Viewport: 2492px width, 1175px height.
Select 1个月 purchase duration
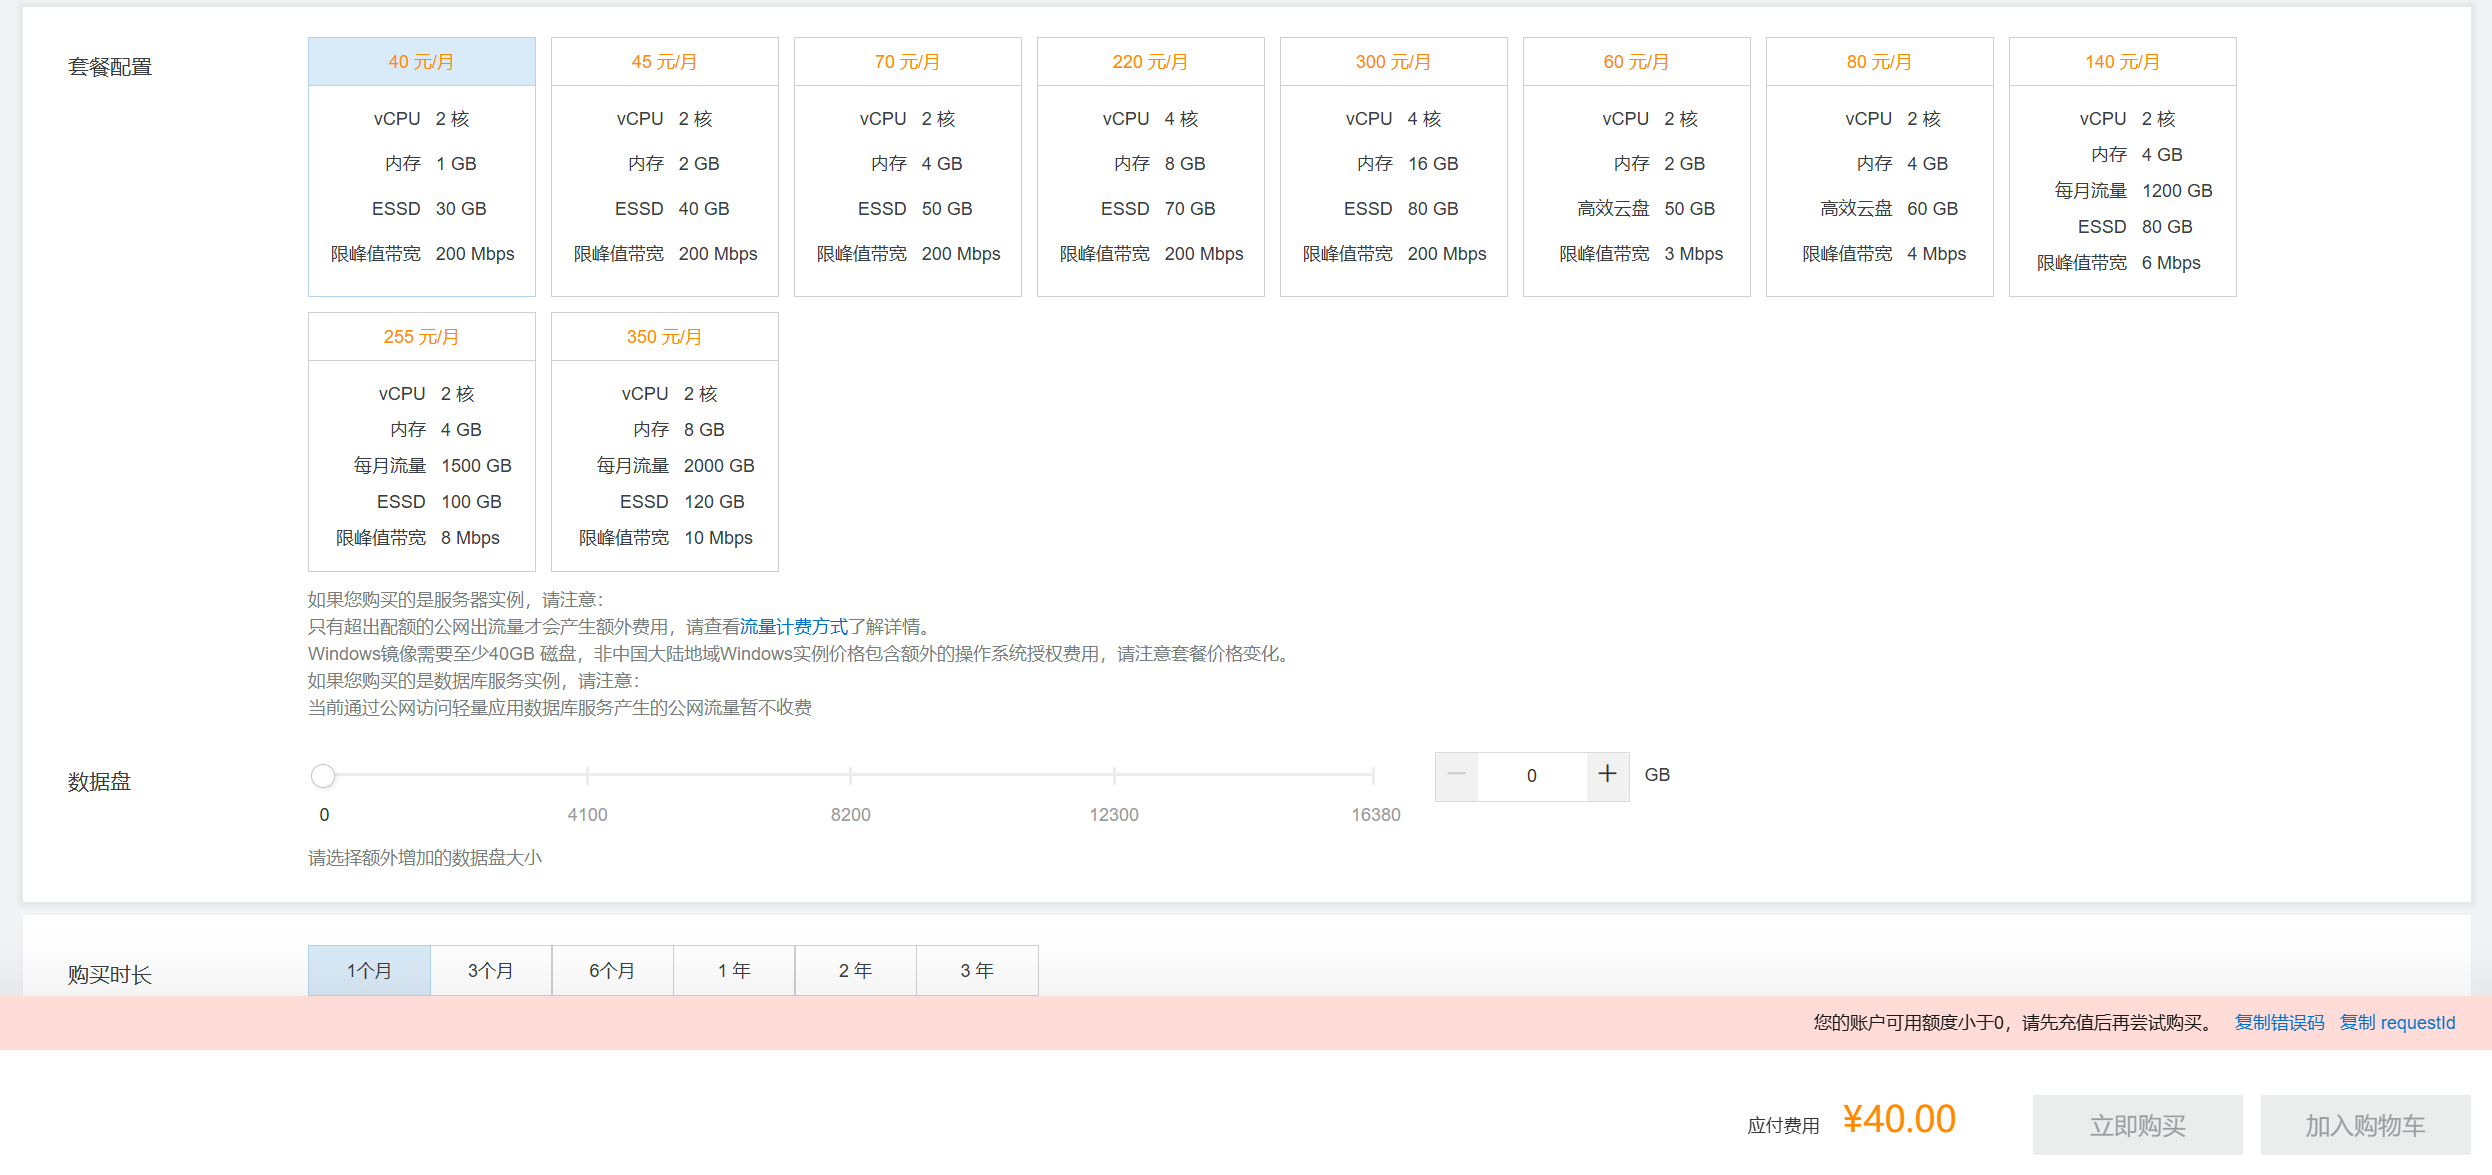click(x=369, y=970)
